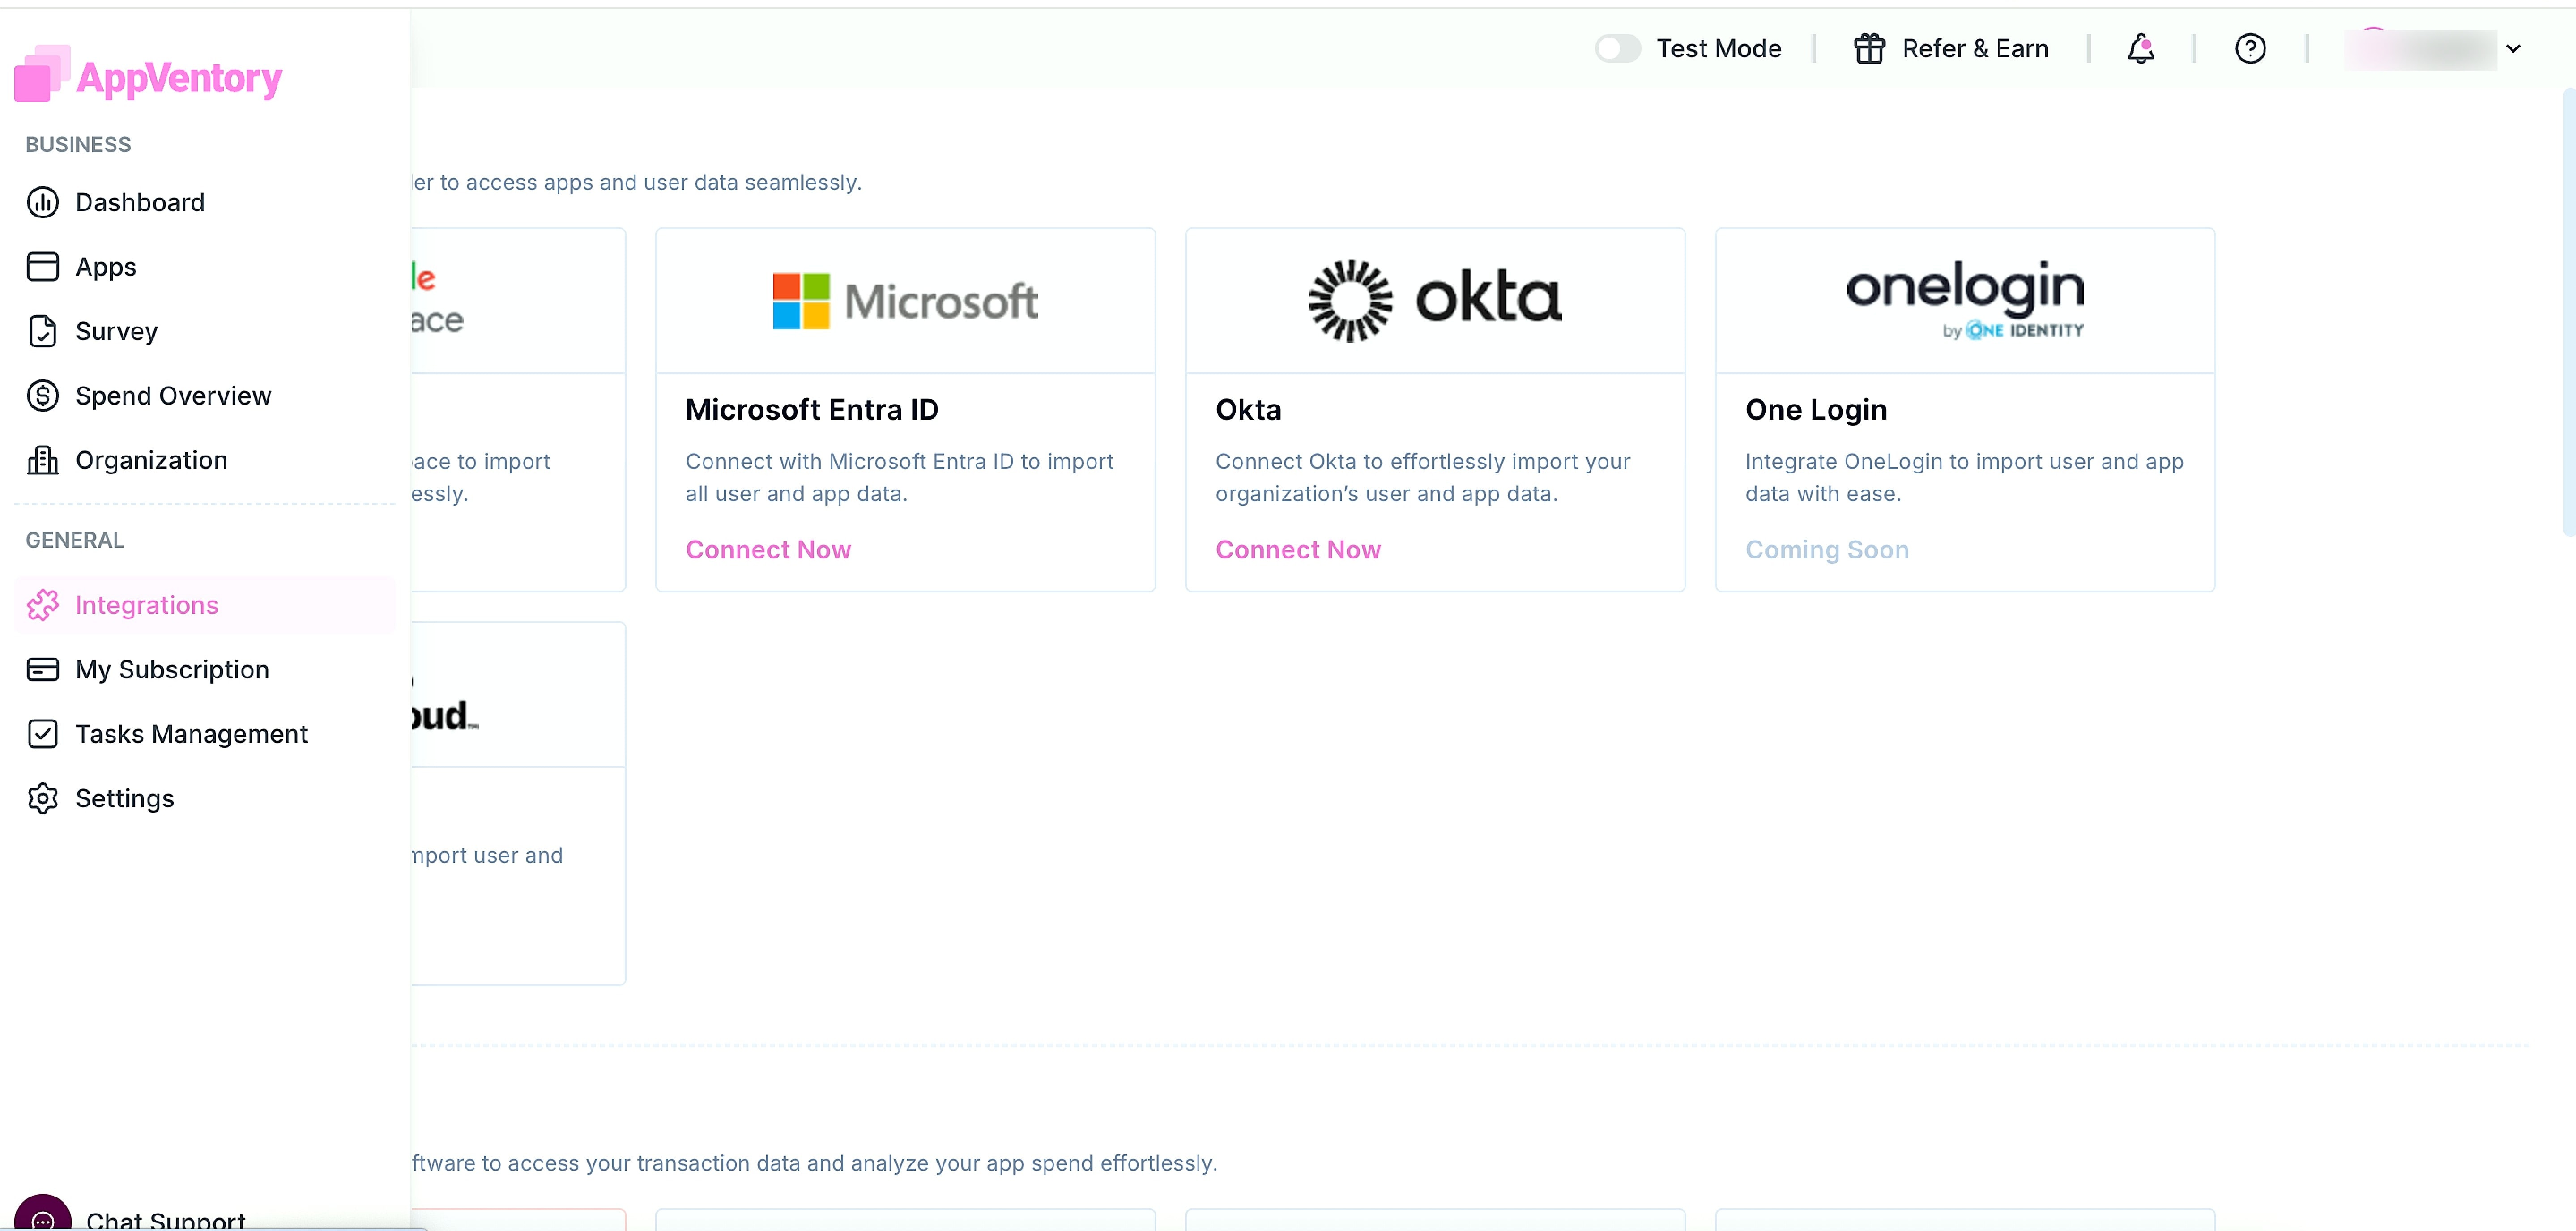Viewport: 2576px width, 1231px height.
Task: Open the Chat Support bubble icon
Action: [x=42, y=1214]
